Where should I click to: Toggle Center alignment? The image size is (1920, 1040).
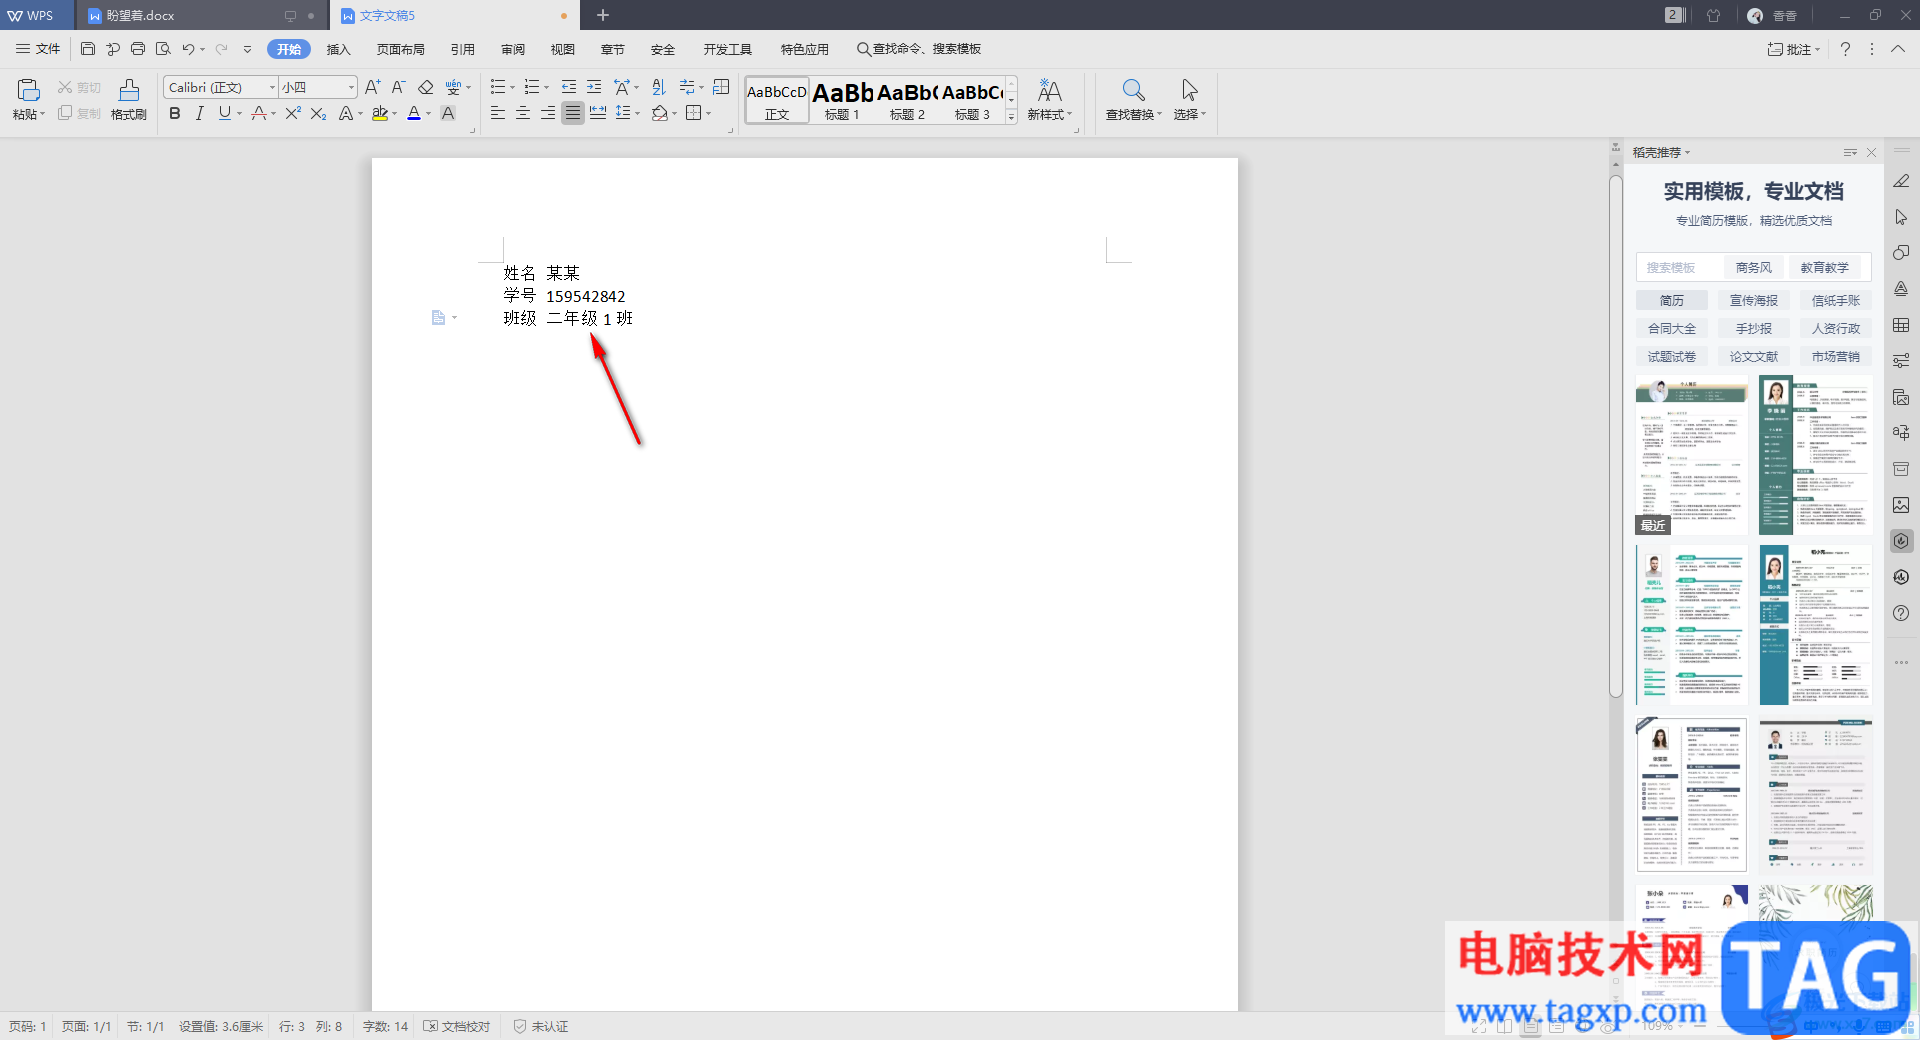tap(523, 114)
